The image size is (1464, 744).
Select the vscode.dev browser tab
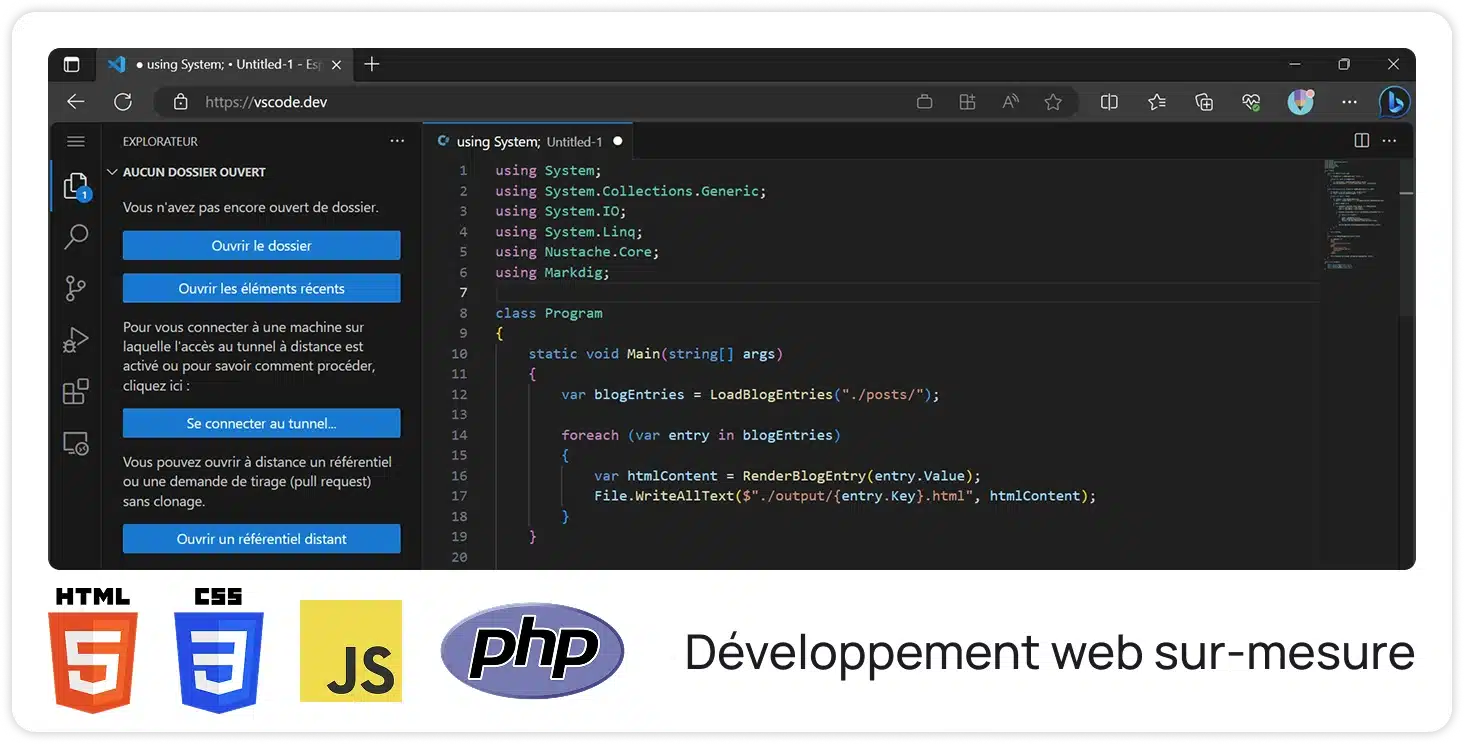(223, 64)
